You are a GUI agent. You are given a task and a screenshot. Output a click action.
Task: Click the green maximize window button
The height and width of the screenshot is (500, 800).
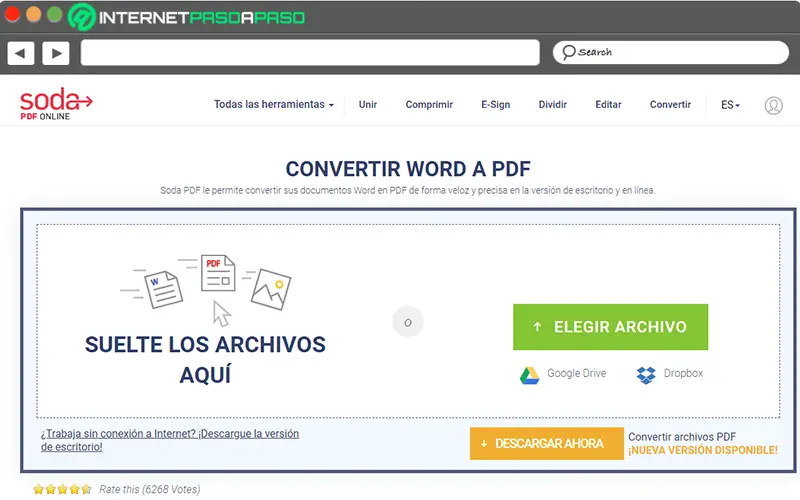tap(55, 14)
